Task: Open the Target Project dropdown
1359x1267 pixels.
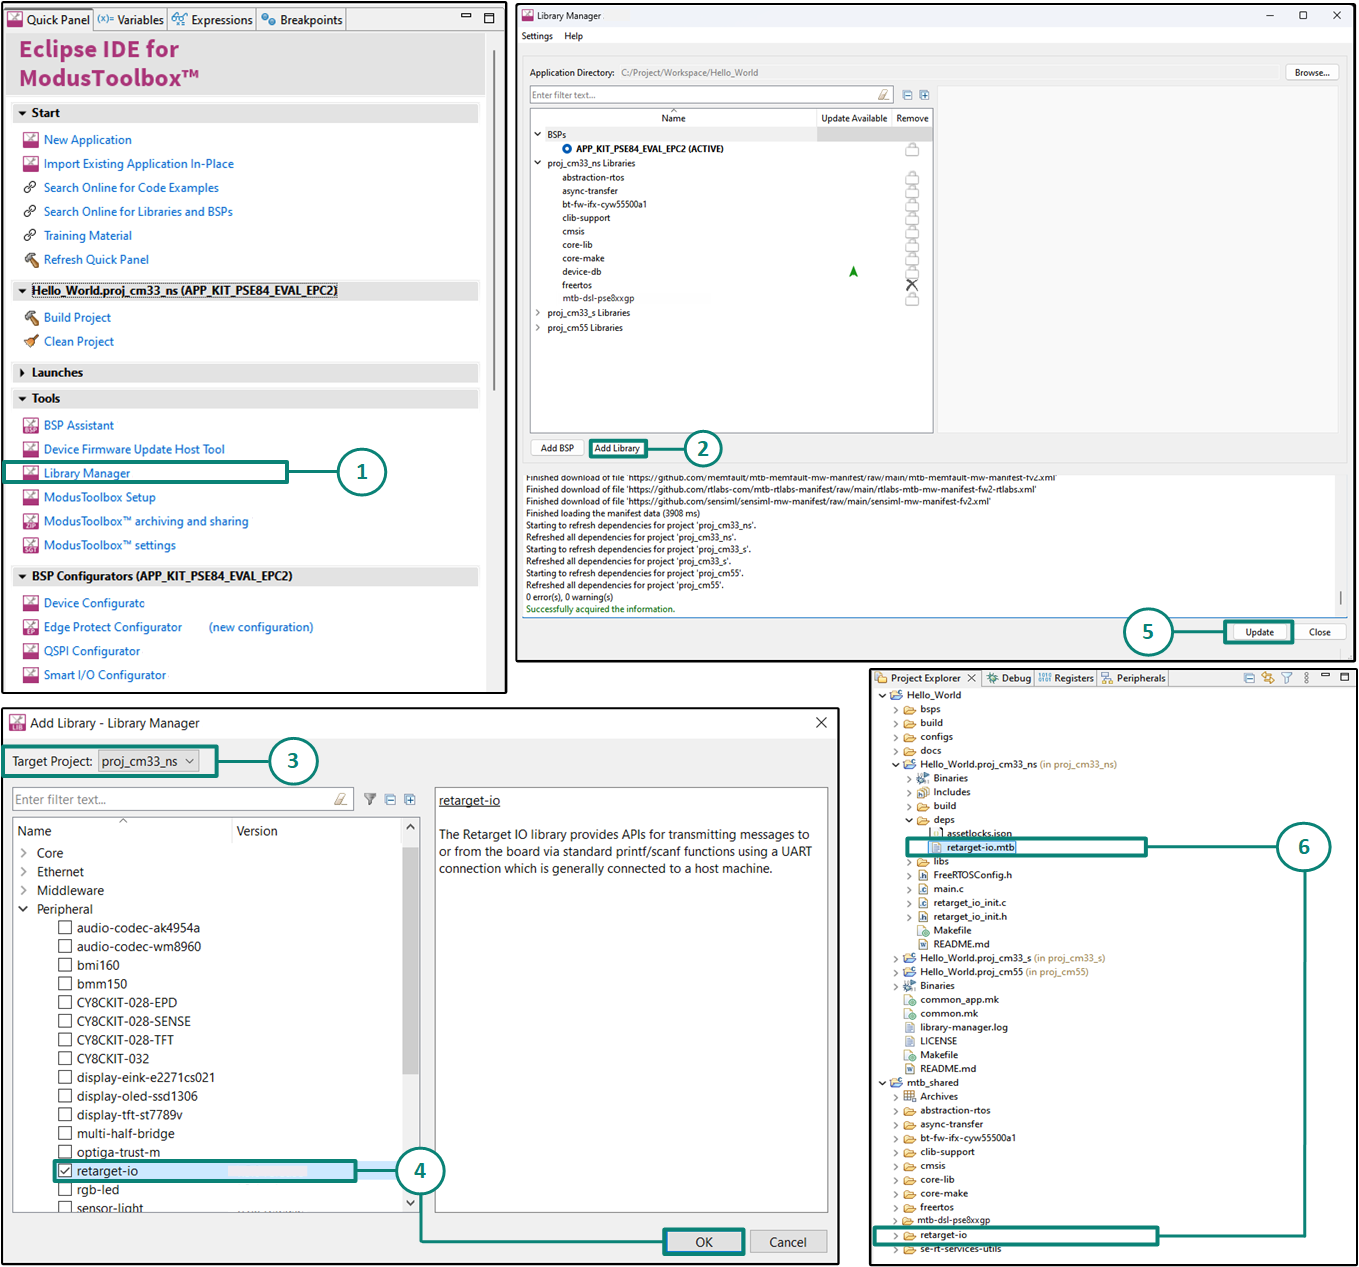Action: pyautogui.click(x=148, y=761)
